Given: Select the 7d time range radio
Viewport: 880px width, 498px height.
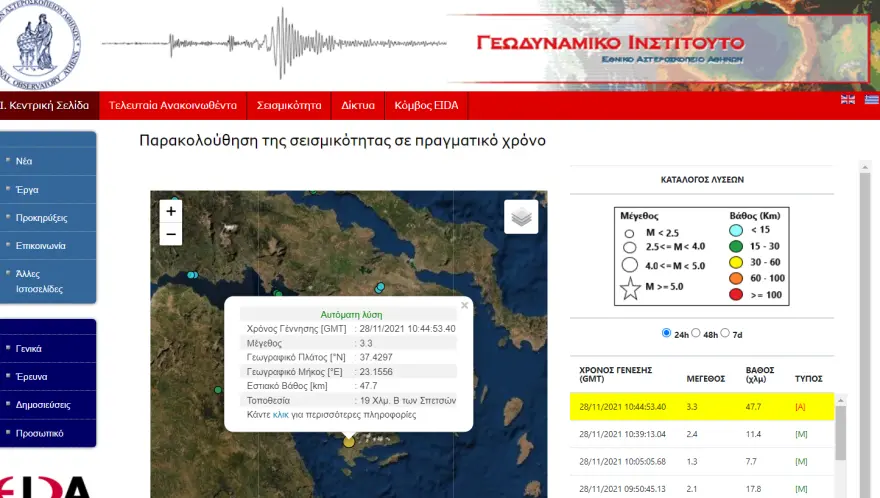Looking at the screenshot, I should (726, 333).
